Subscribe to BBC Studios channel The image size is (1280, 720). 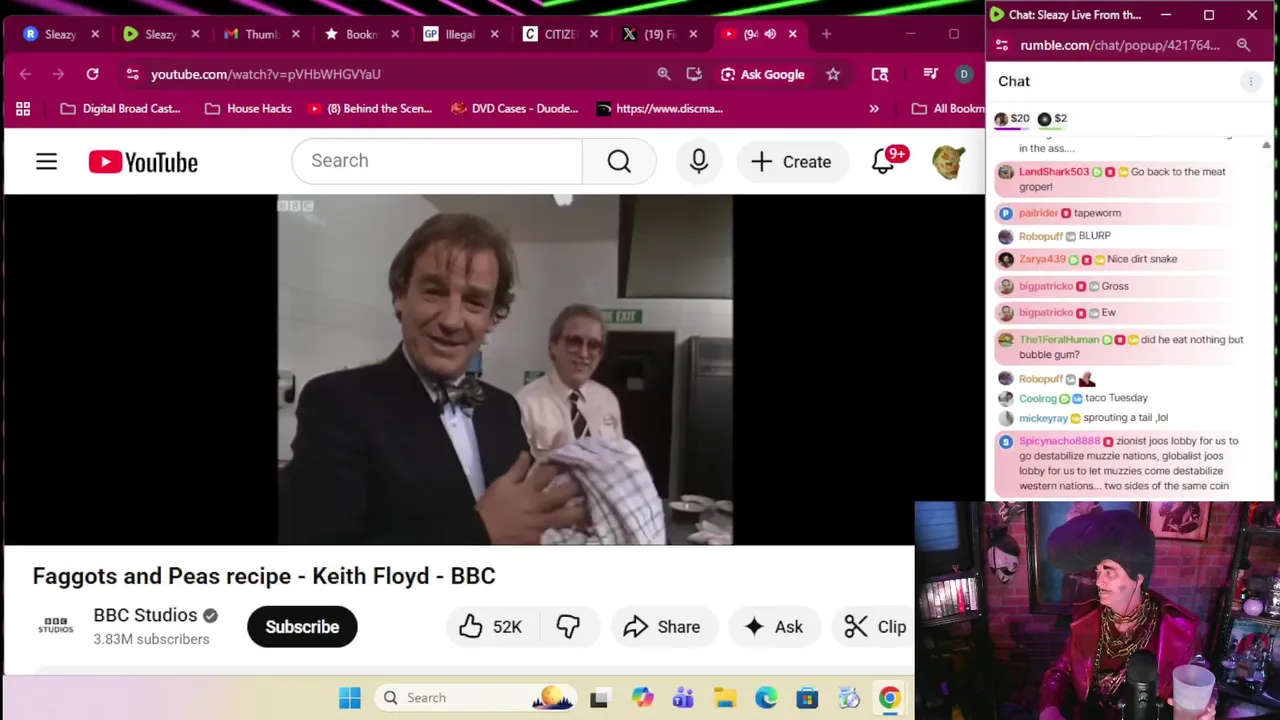coord(302,627)
